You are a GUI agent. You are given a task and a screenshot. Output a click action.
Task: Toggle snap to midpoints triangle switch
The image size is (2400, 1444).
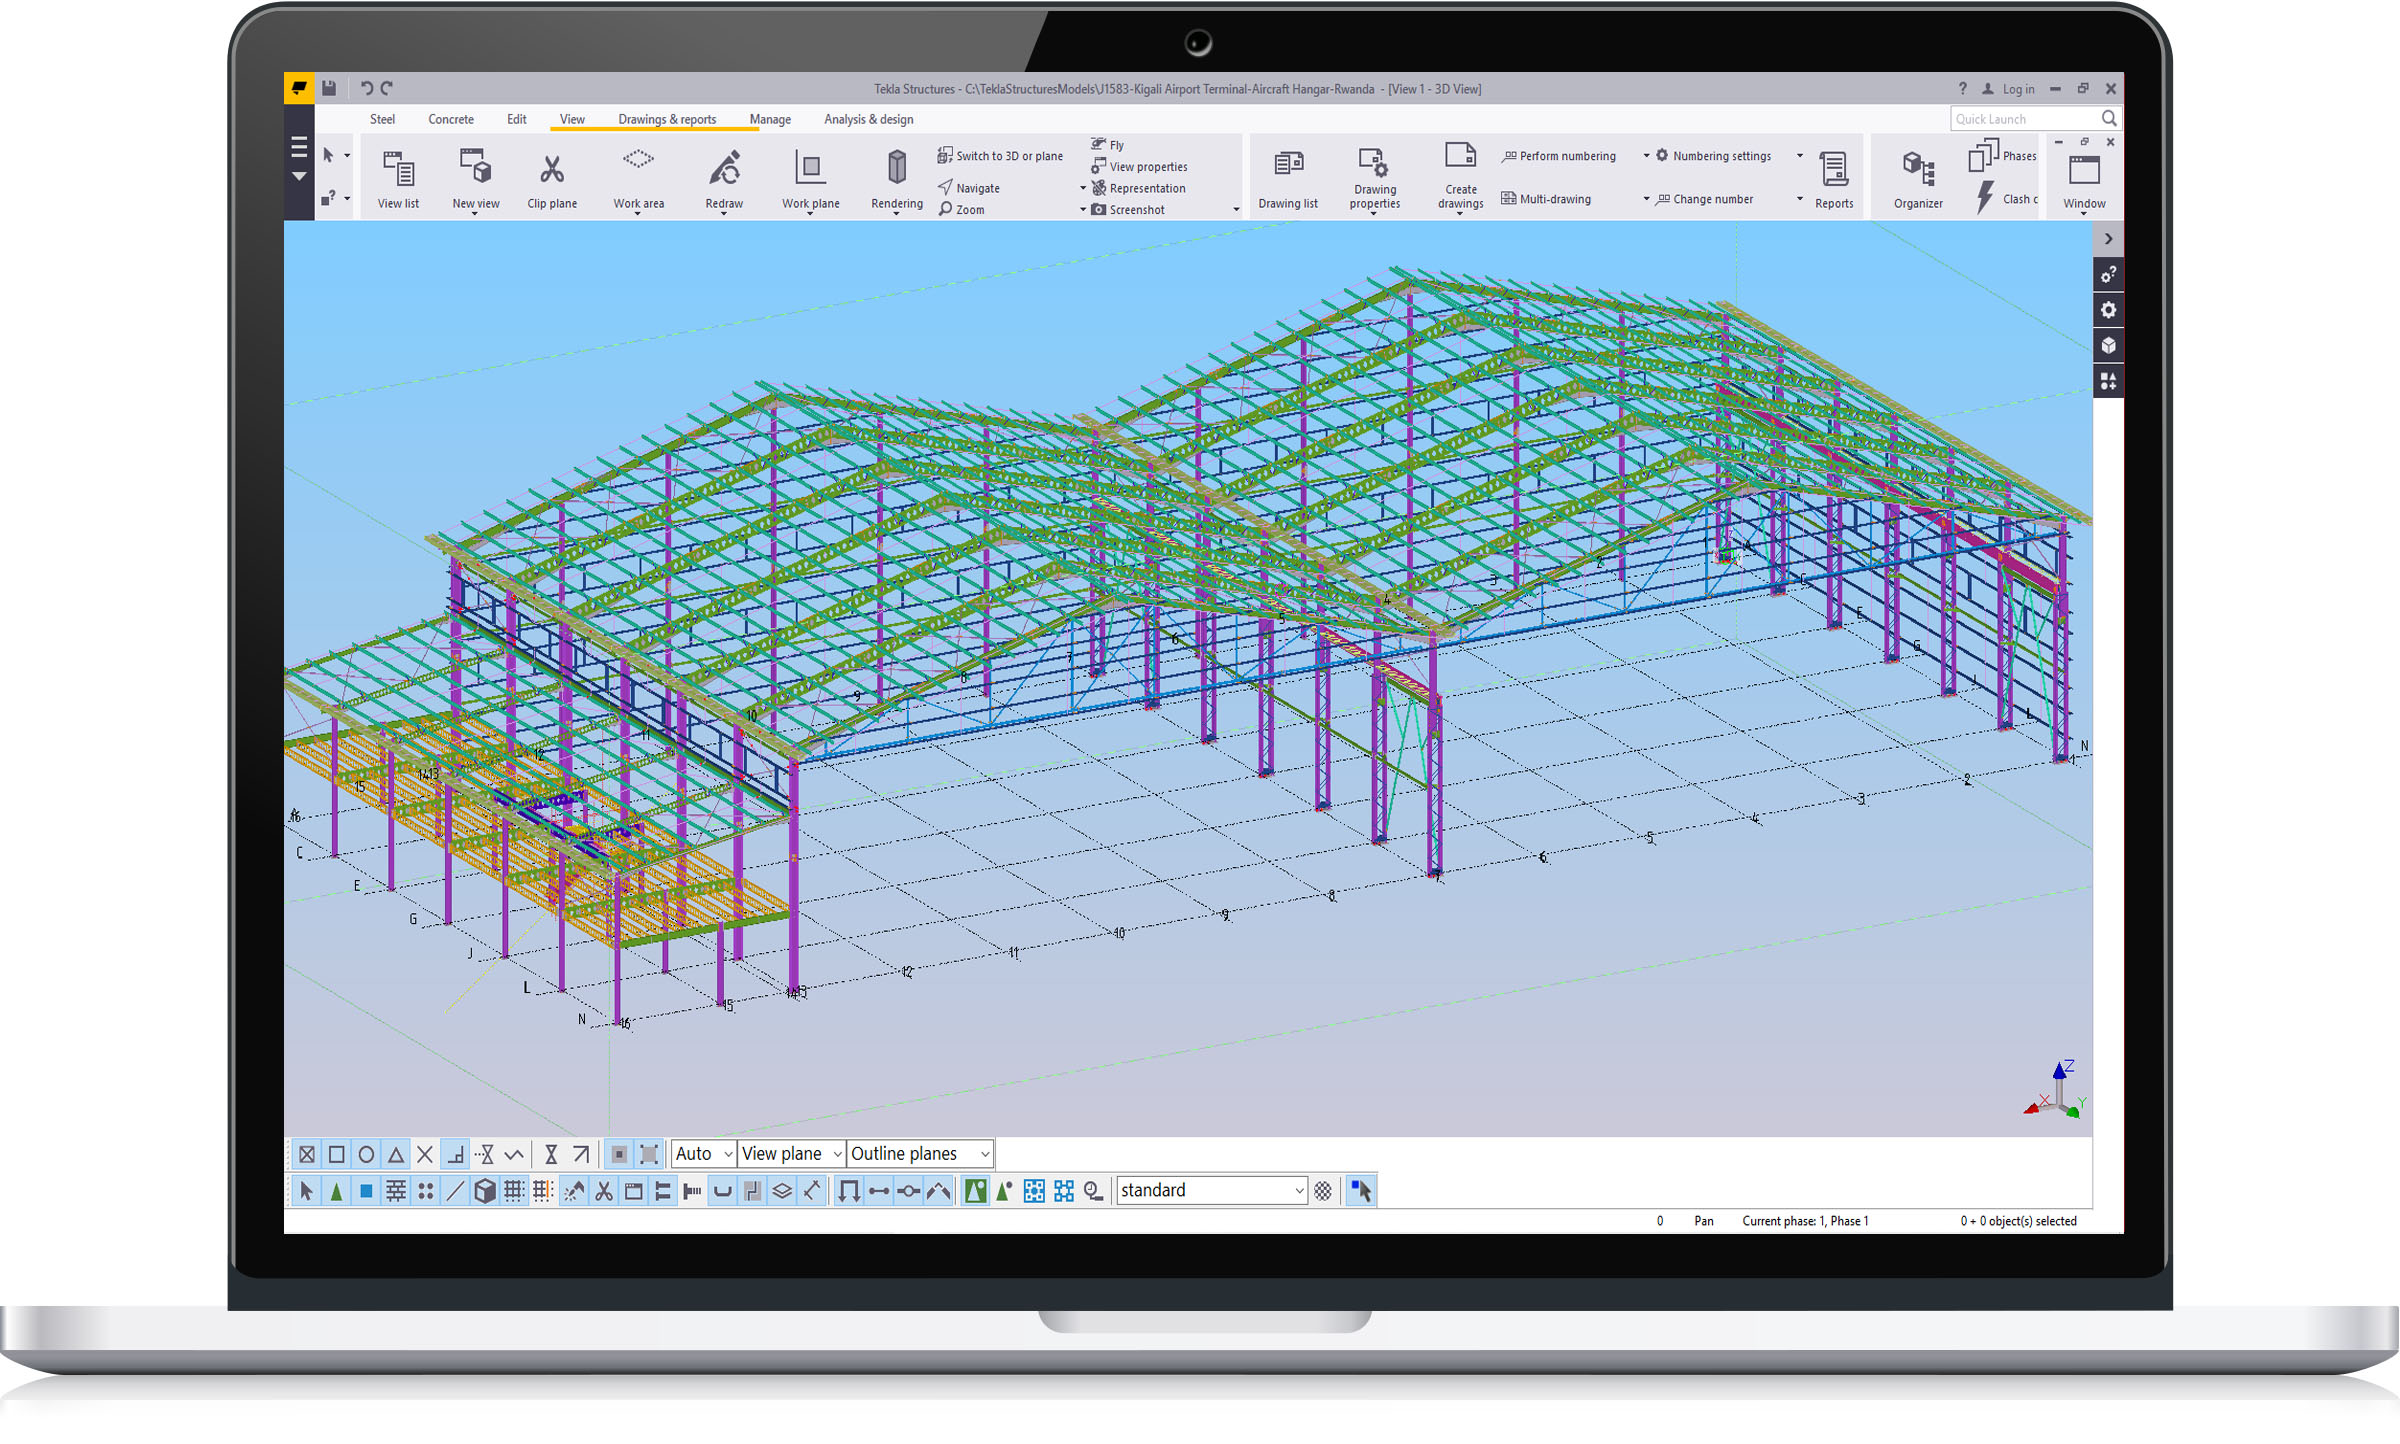[396, 1155]
